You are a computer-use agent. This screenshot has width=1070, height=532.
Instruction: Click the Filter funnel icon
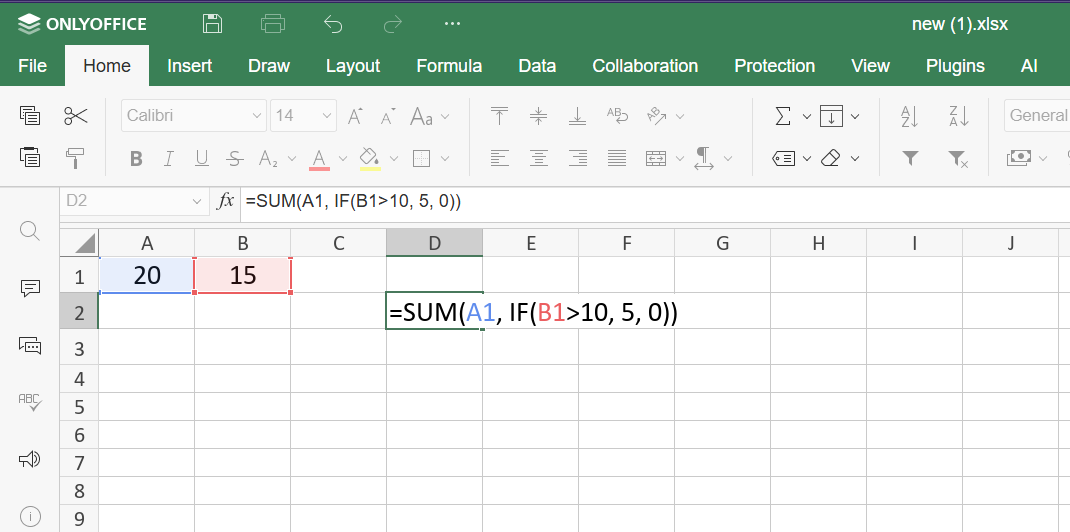[x=910, y=159]
